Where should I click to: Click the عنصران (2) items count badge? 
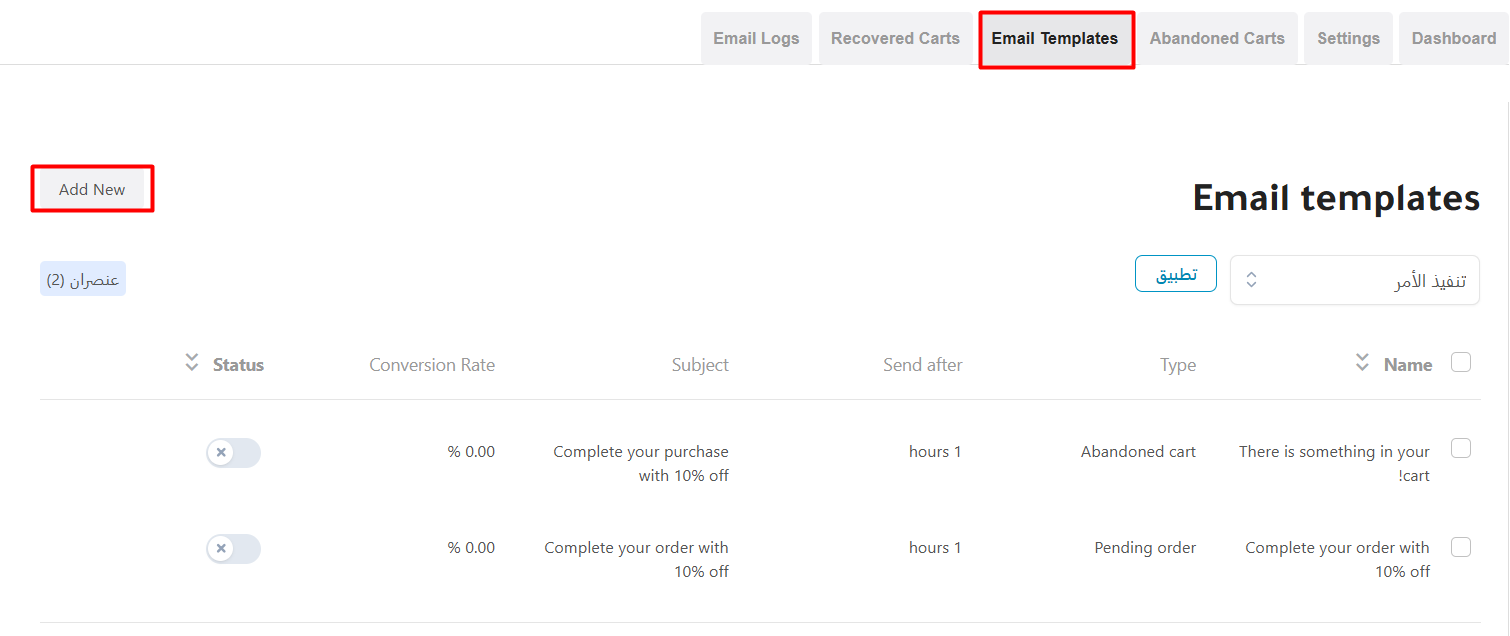(x=83, y=280)
